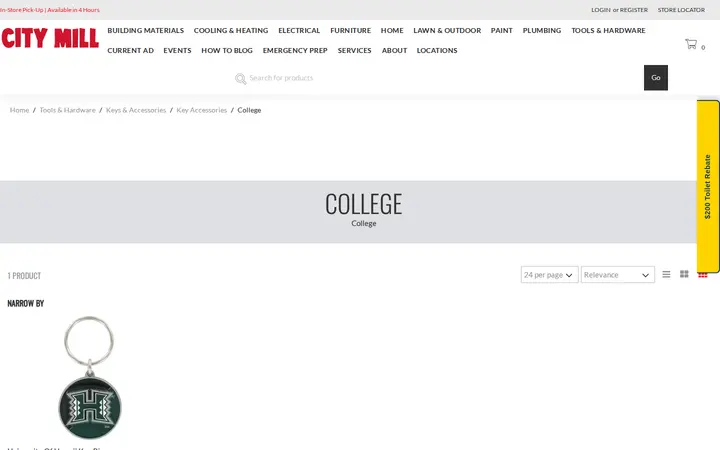Go to Tools & Hardware breadcrumb
The width and height of the screenshot is (720, 450).
coord(68,110)
